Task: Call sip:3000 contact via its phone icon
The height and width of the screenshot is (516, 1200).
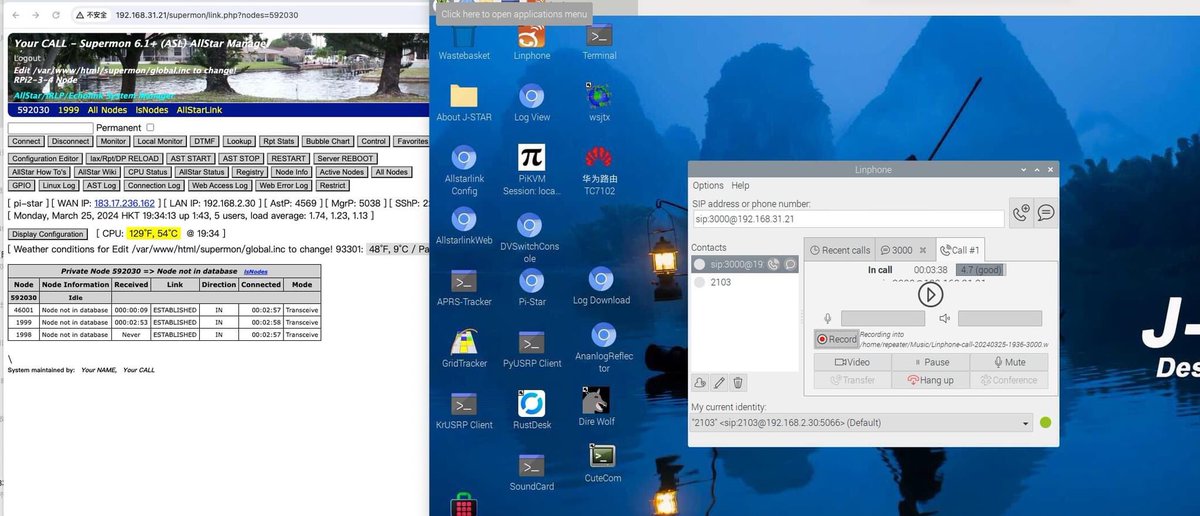Action: [x=773, y=264]
